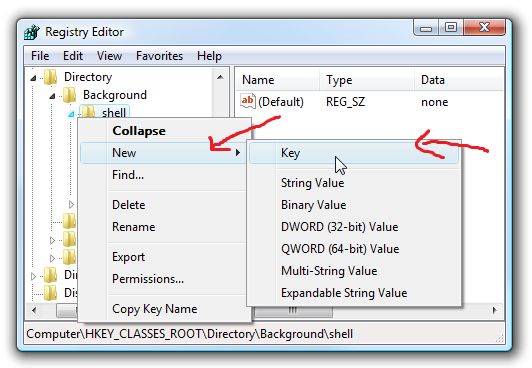Select the shell tree item label
Viewport: 532px width, 368px height.
(x=114, y=113)
